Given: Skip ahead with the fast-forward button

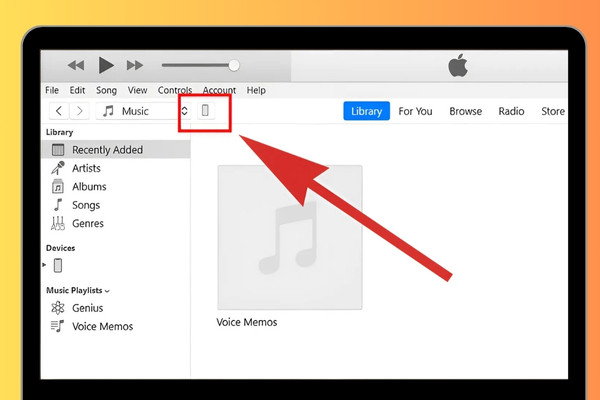Looking at the screenshot, I should [135, 65].
